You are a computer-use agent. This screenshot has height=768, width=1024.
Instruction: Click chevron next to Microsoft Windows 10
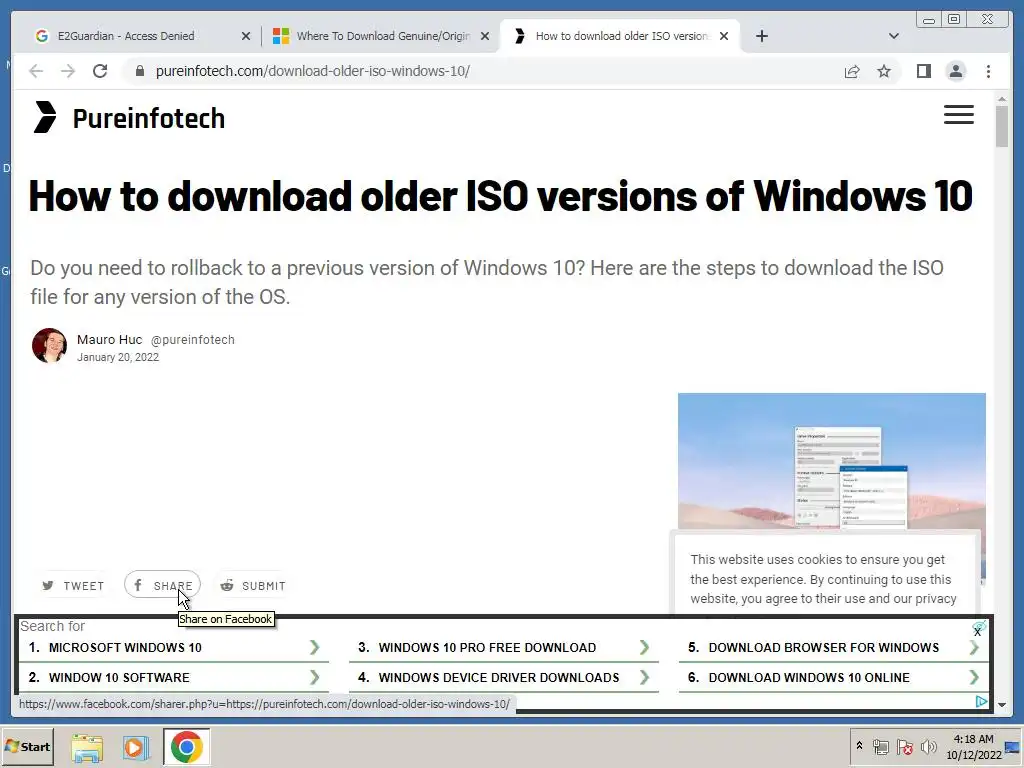click(314, 648)
